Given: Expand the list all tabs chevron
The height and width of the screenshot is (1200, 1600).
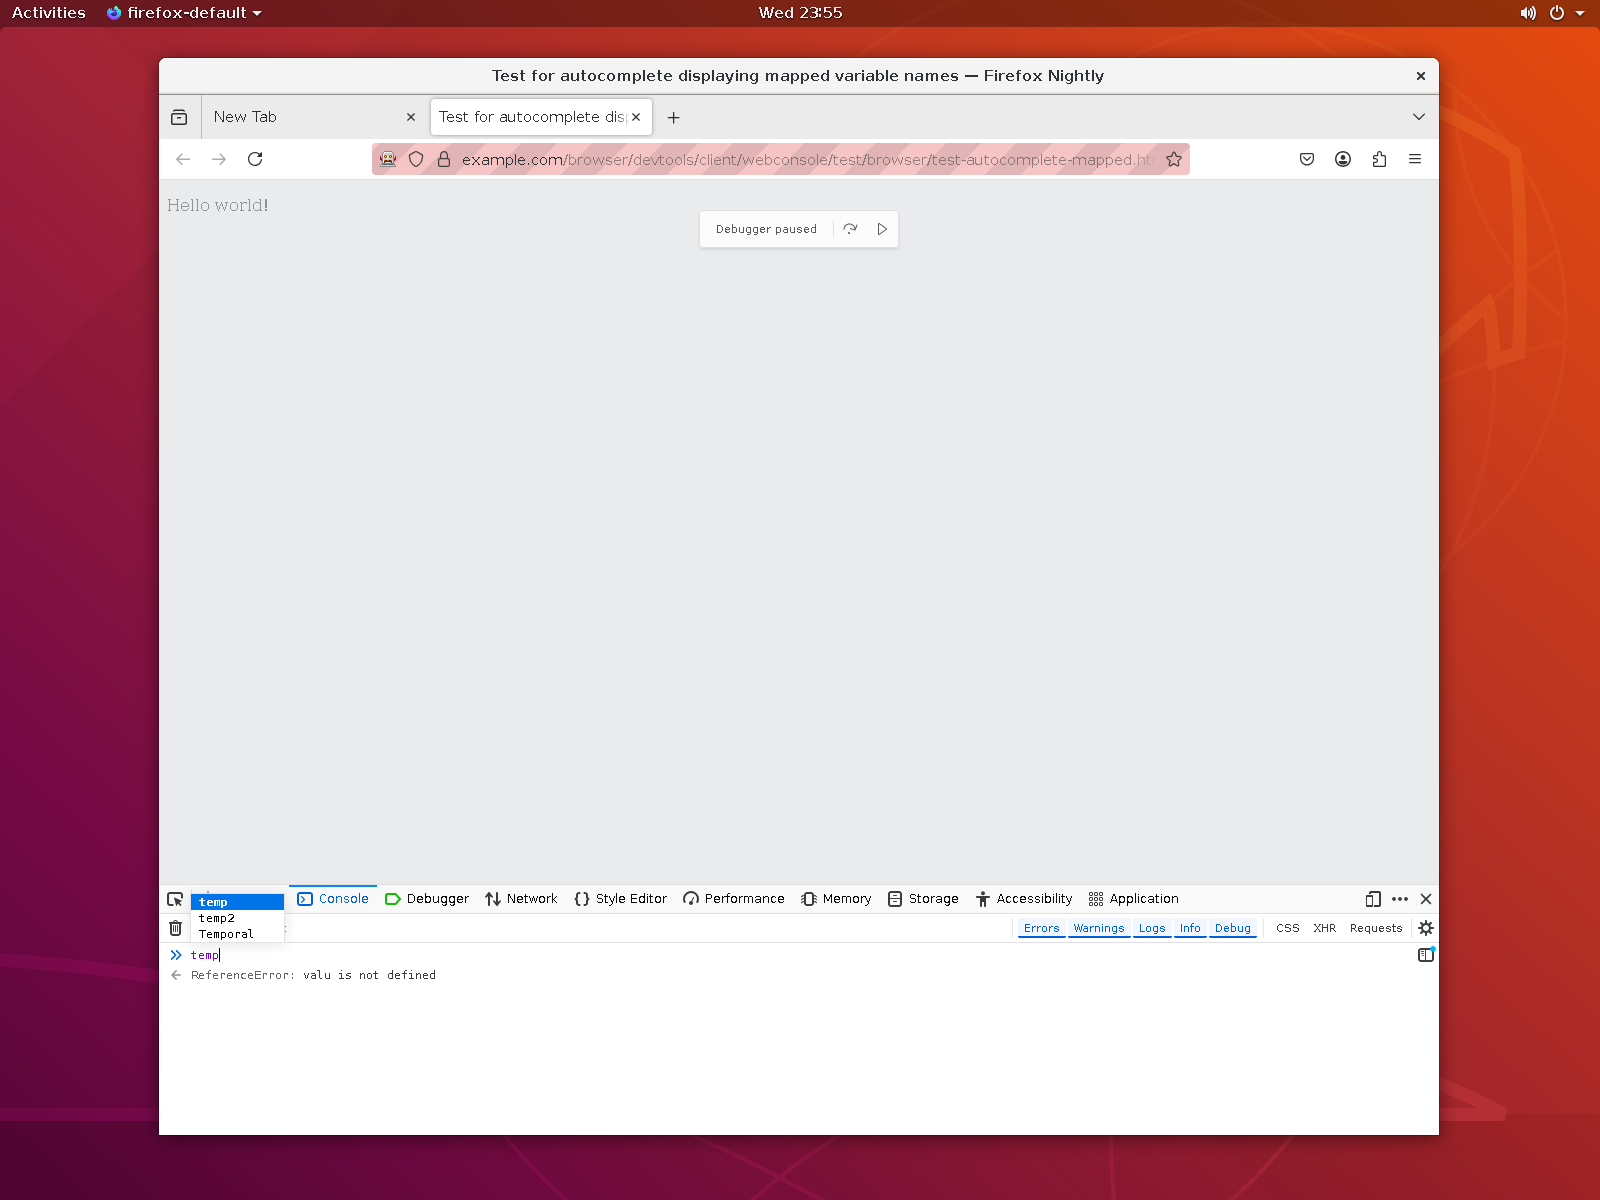Looking at the screenshot, I should coord(1418,117).
